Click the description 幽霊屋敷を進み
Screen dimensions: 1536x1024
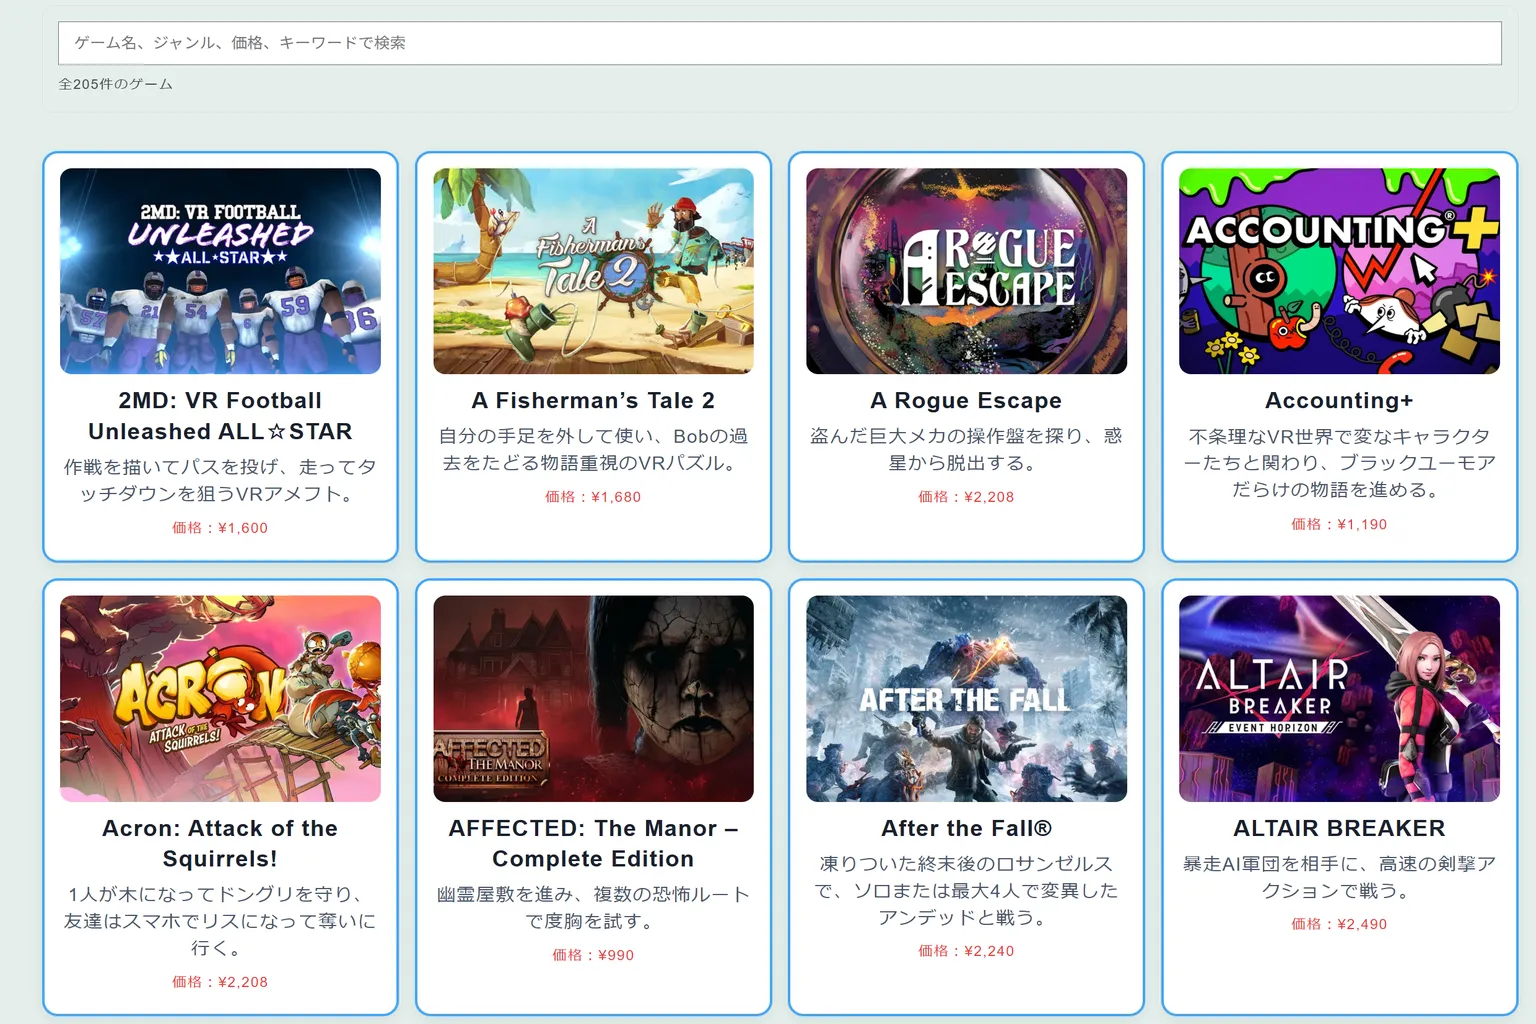(593, 907)
